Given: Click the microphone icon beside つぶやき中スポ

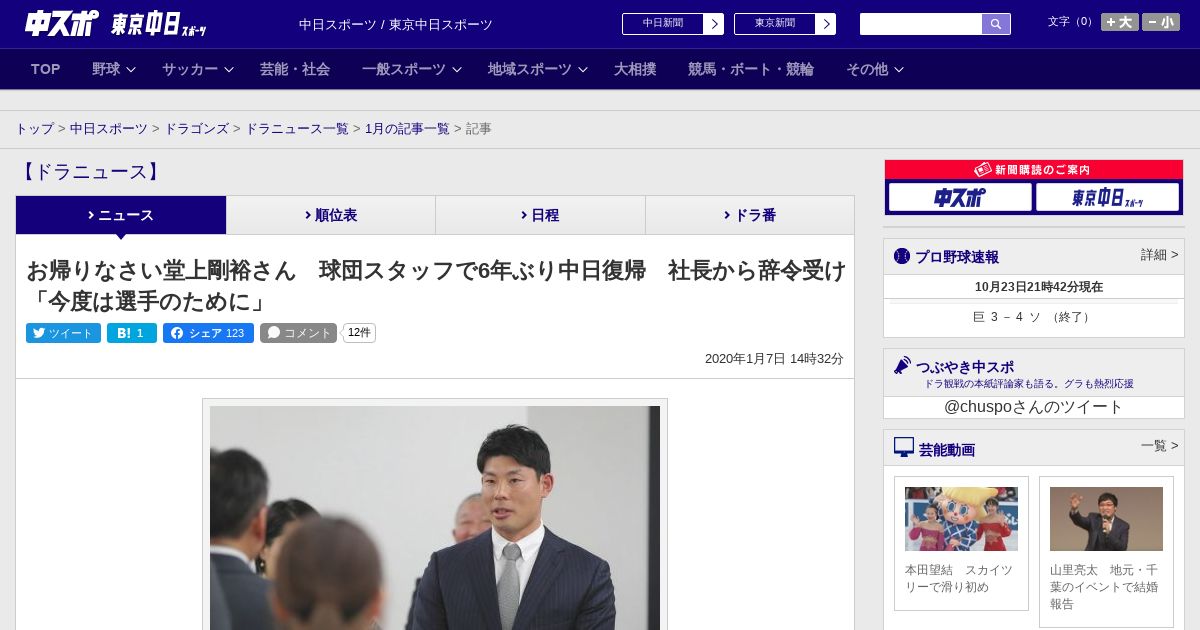Looking at the screenshot, I should coord(902,366).
